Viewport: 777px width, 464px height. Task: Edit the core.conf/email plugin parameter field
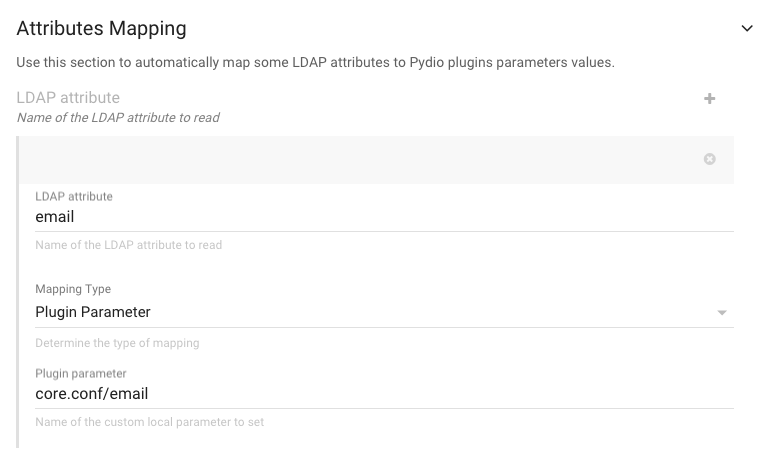click(x=384, y=394)
